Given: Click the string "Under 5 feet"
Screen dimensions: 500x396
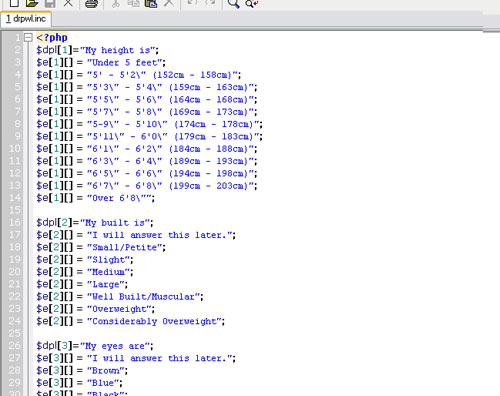Looking at the screenshot, I should tap(125, 62).
